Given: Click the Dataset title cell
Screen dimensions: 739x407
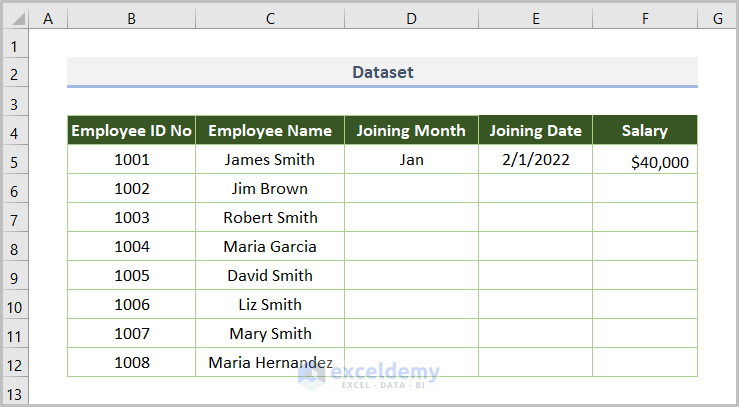Looking at the screenshot, I should (382, 72).
